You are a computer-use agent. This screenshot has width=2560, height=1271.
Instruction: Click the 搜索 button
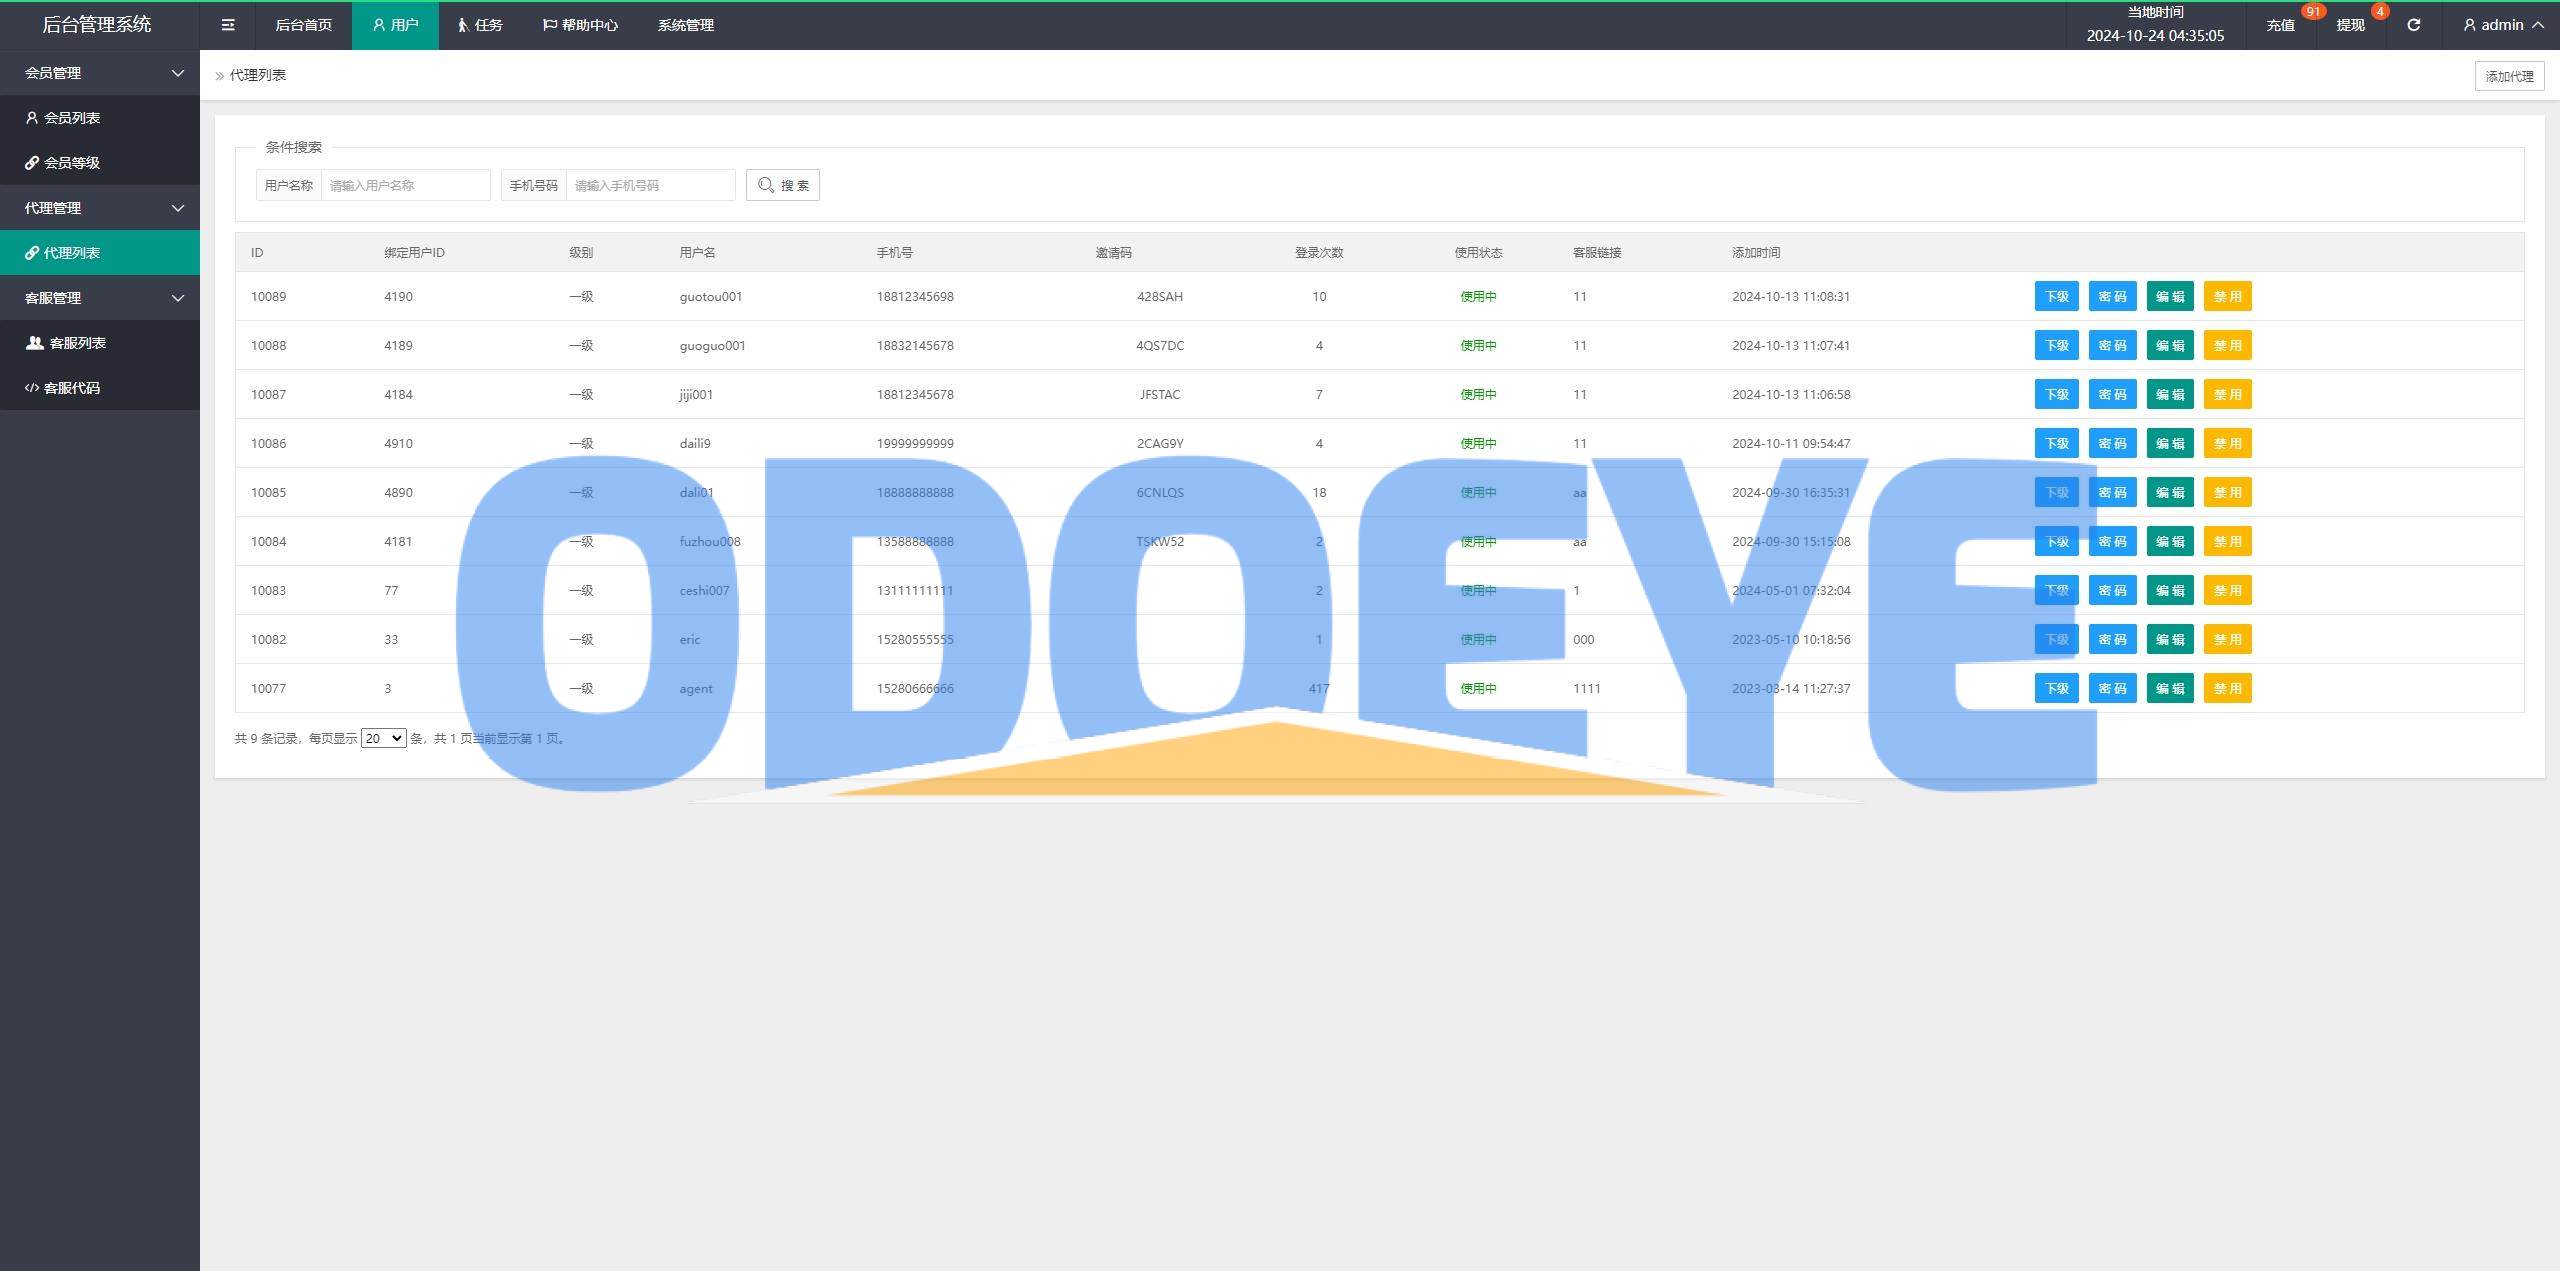pyautogui.click(x=782, y=185)
